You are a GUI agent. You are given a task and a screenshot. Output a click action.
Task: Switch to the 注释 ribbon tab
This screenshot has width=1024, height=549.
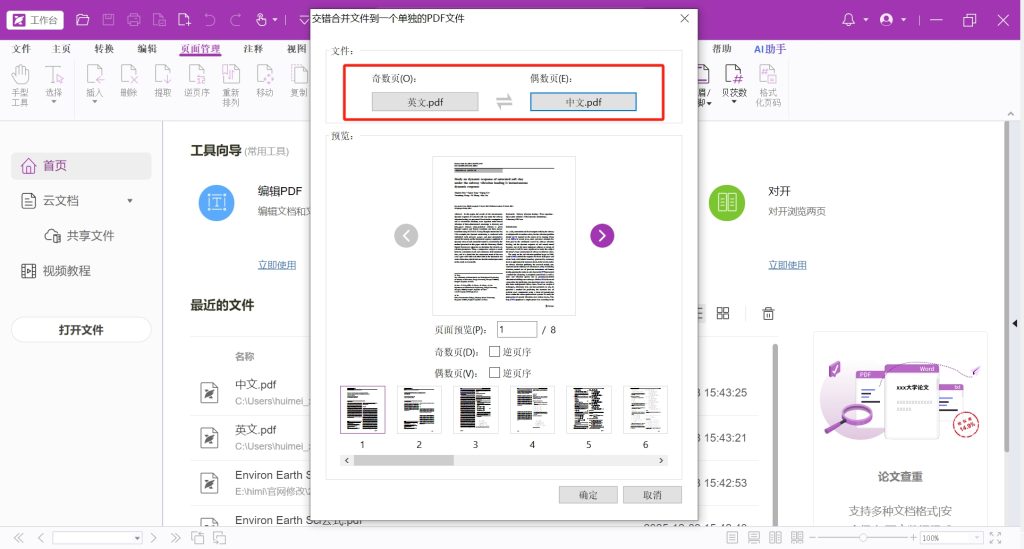pos(253,48)
